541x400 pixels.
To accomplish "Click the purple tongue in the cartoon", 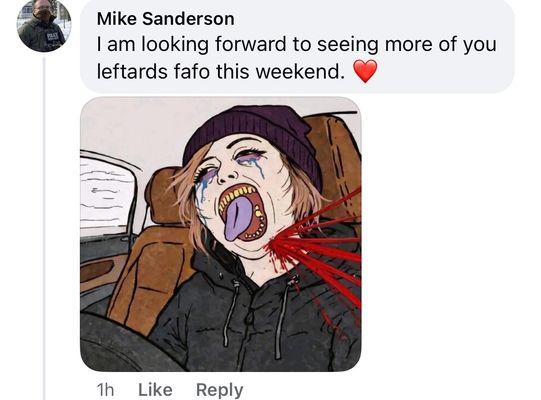I will click(238, 219).
